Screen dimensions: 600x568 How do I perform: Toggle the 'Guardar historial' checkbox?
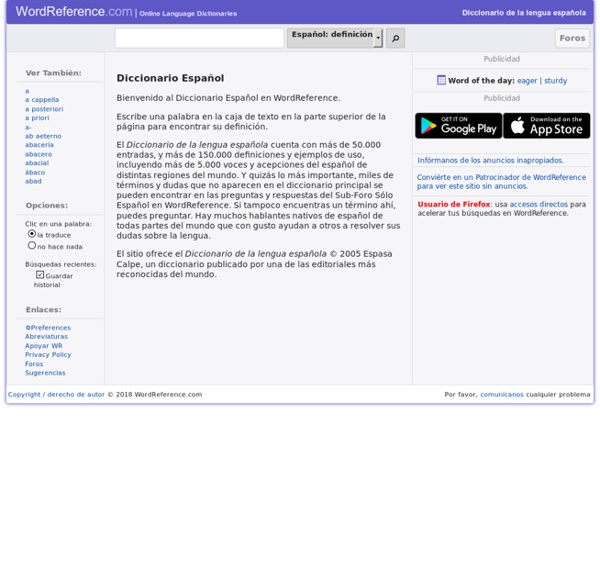tap(40, 275)
